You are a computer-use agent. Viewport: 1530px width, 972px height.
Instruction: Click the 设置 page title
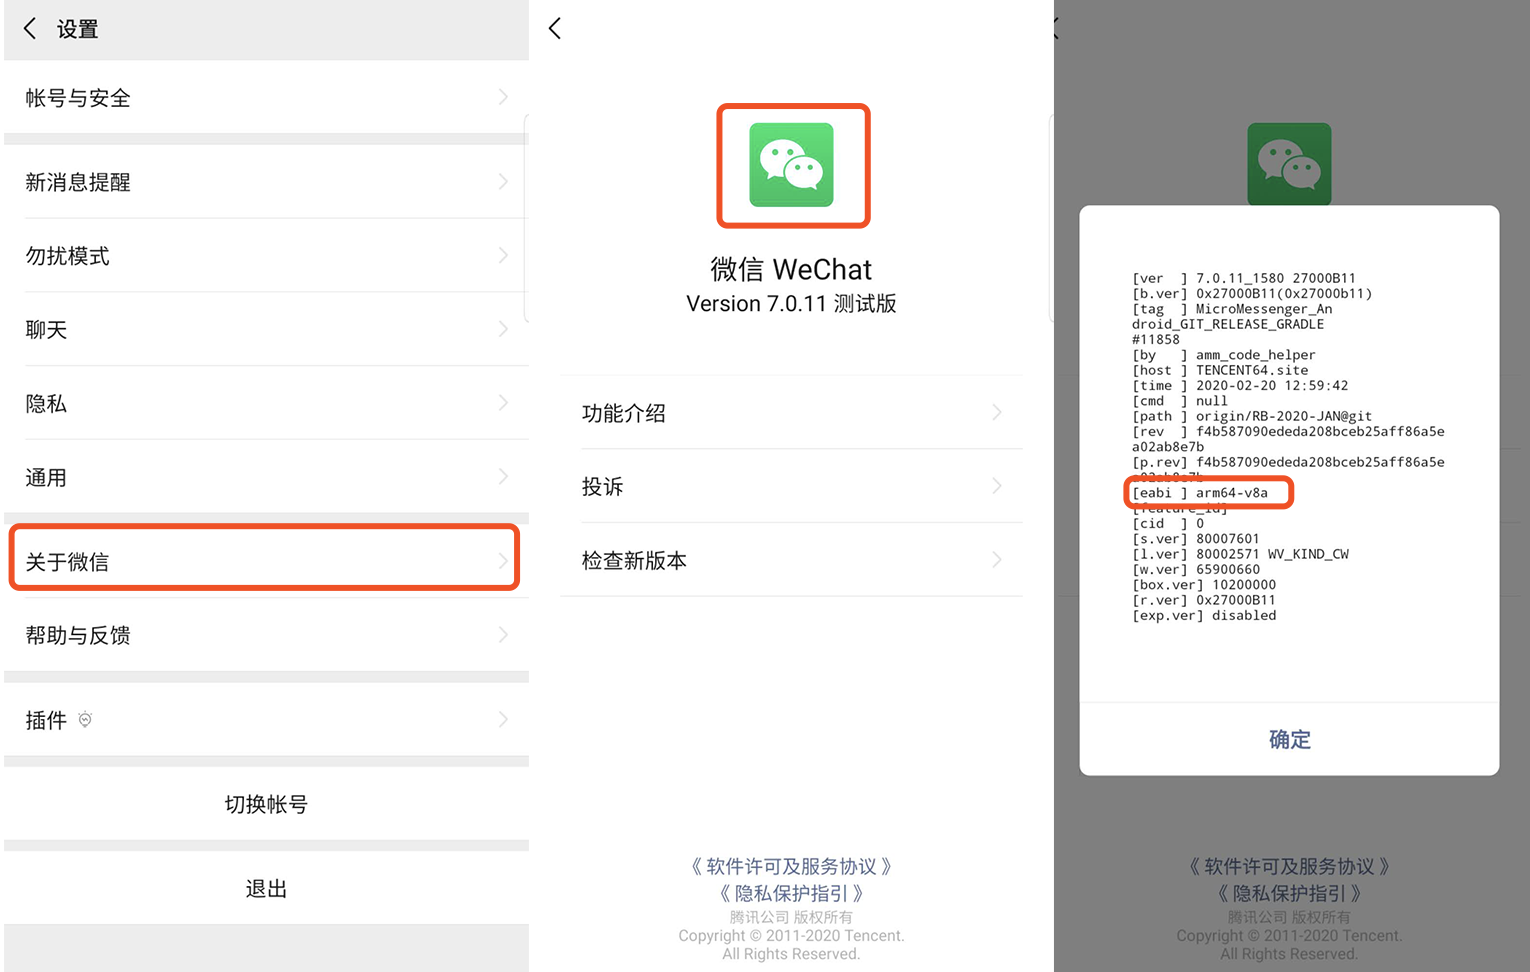tap(78, 29)
